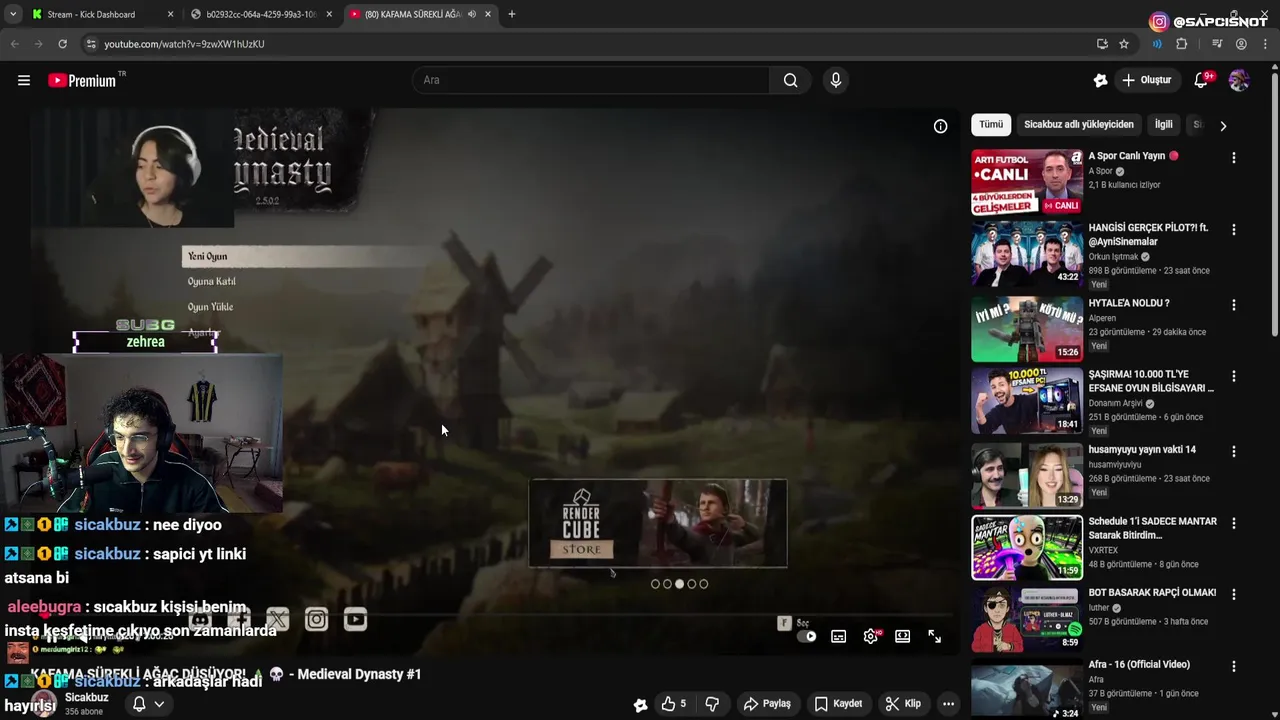This screenshot has height=720, width=1280.
Task: Open the Chrome extensions puzzle icon
Action: click(1182, 44)
